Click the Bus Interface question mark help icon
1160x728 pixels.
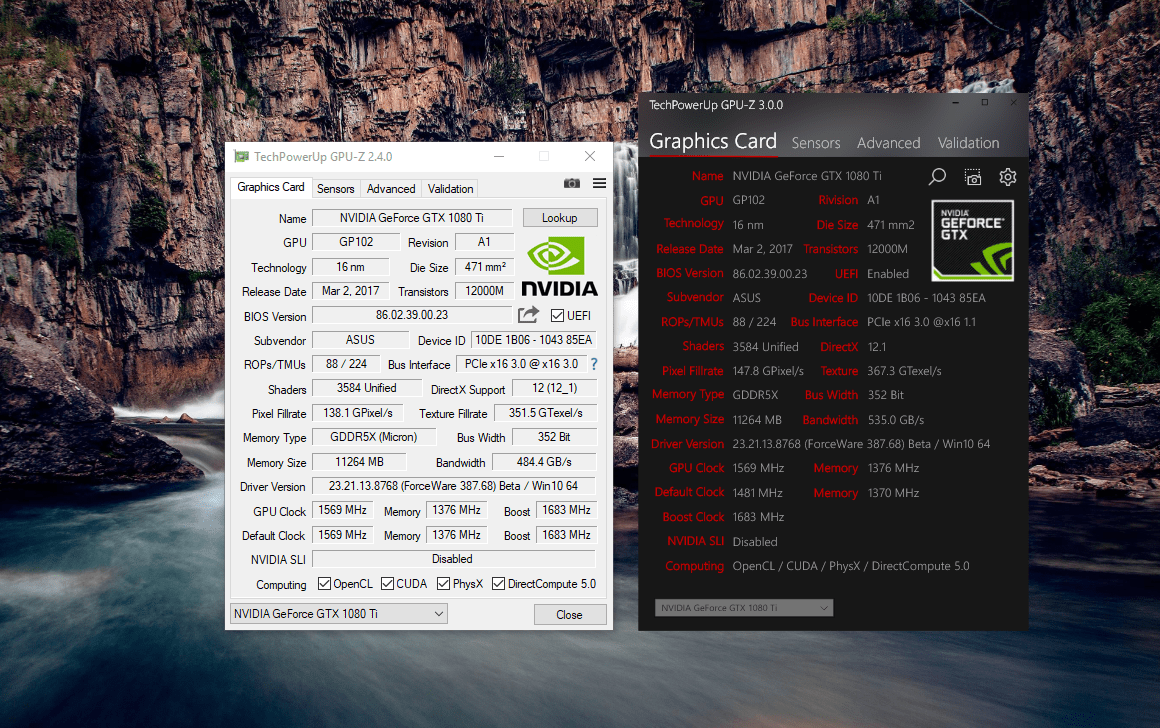click(593, 364)
